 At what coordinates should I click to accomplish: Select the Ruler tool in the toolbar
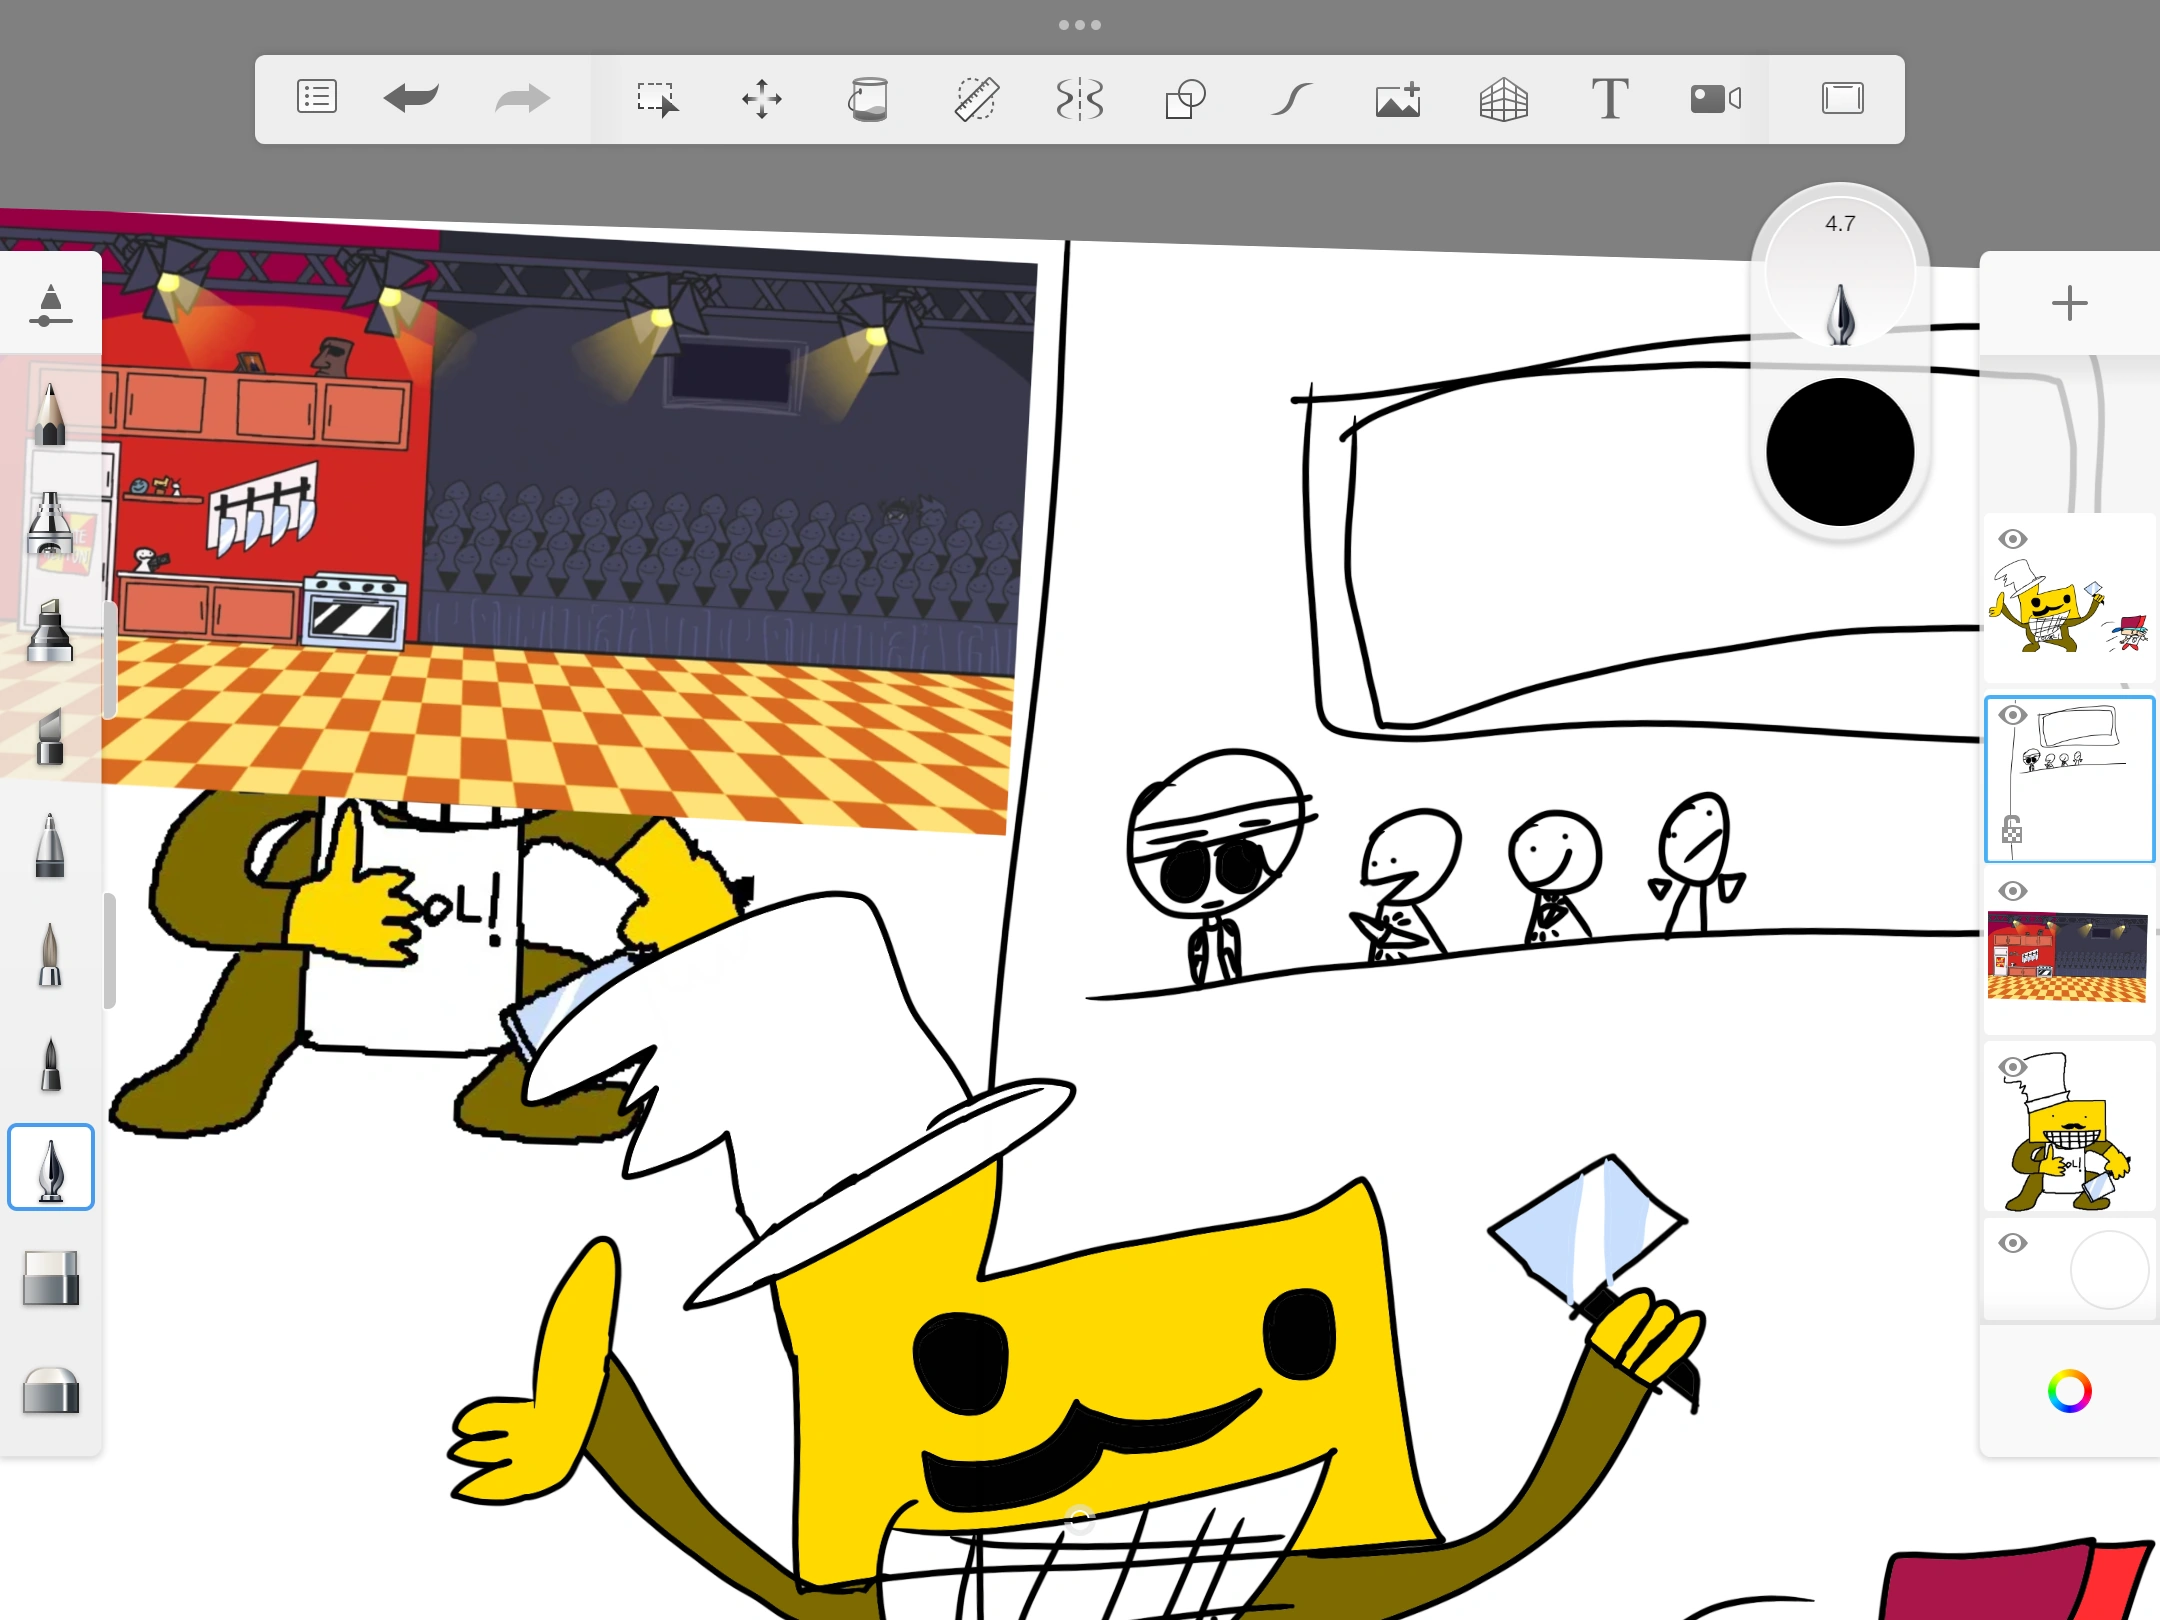975,99
